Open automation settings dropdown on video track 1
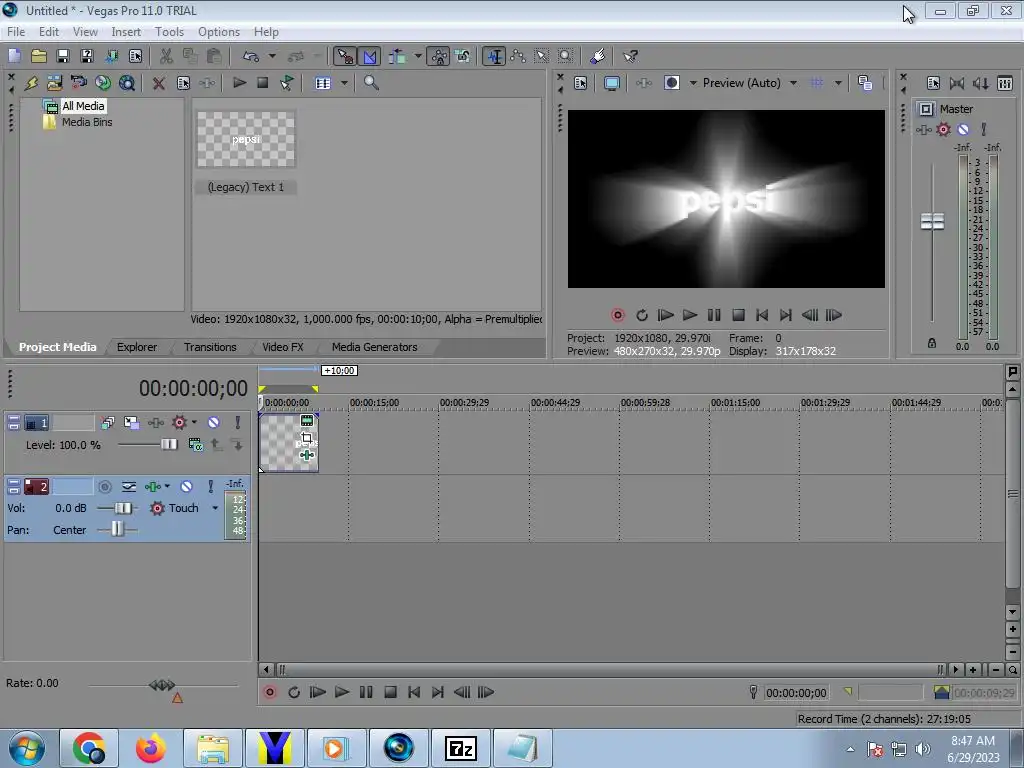This screenshot has width=1024, height=768. click(194, 422)
